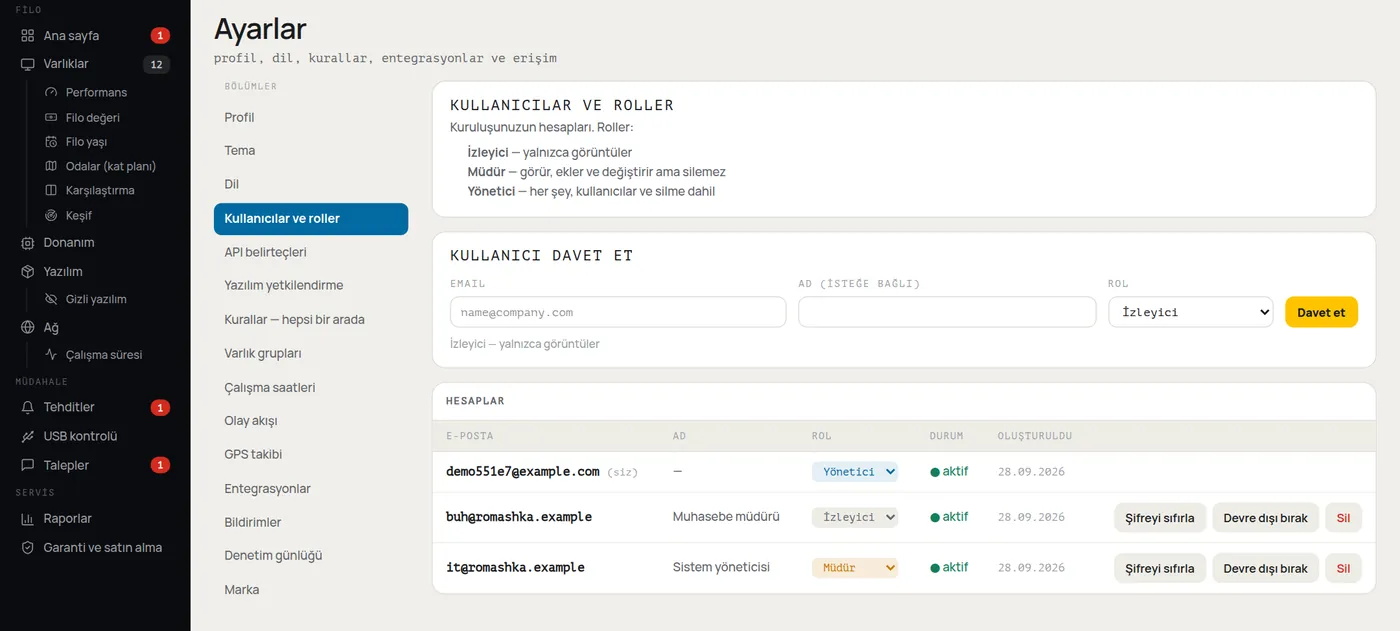The height and width of the screenshot is (631, 1400).
Task: Click the Davet et button
Action: point(1321,312)
